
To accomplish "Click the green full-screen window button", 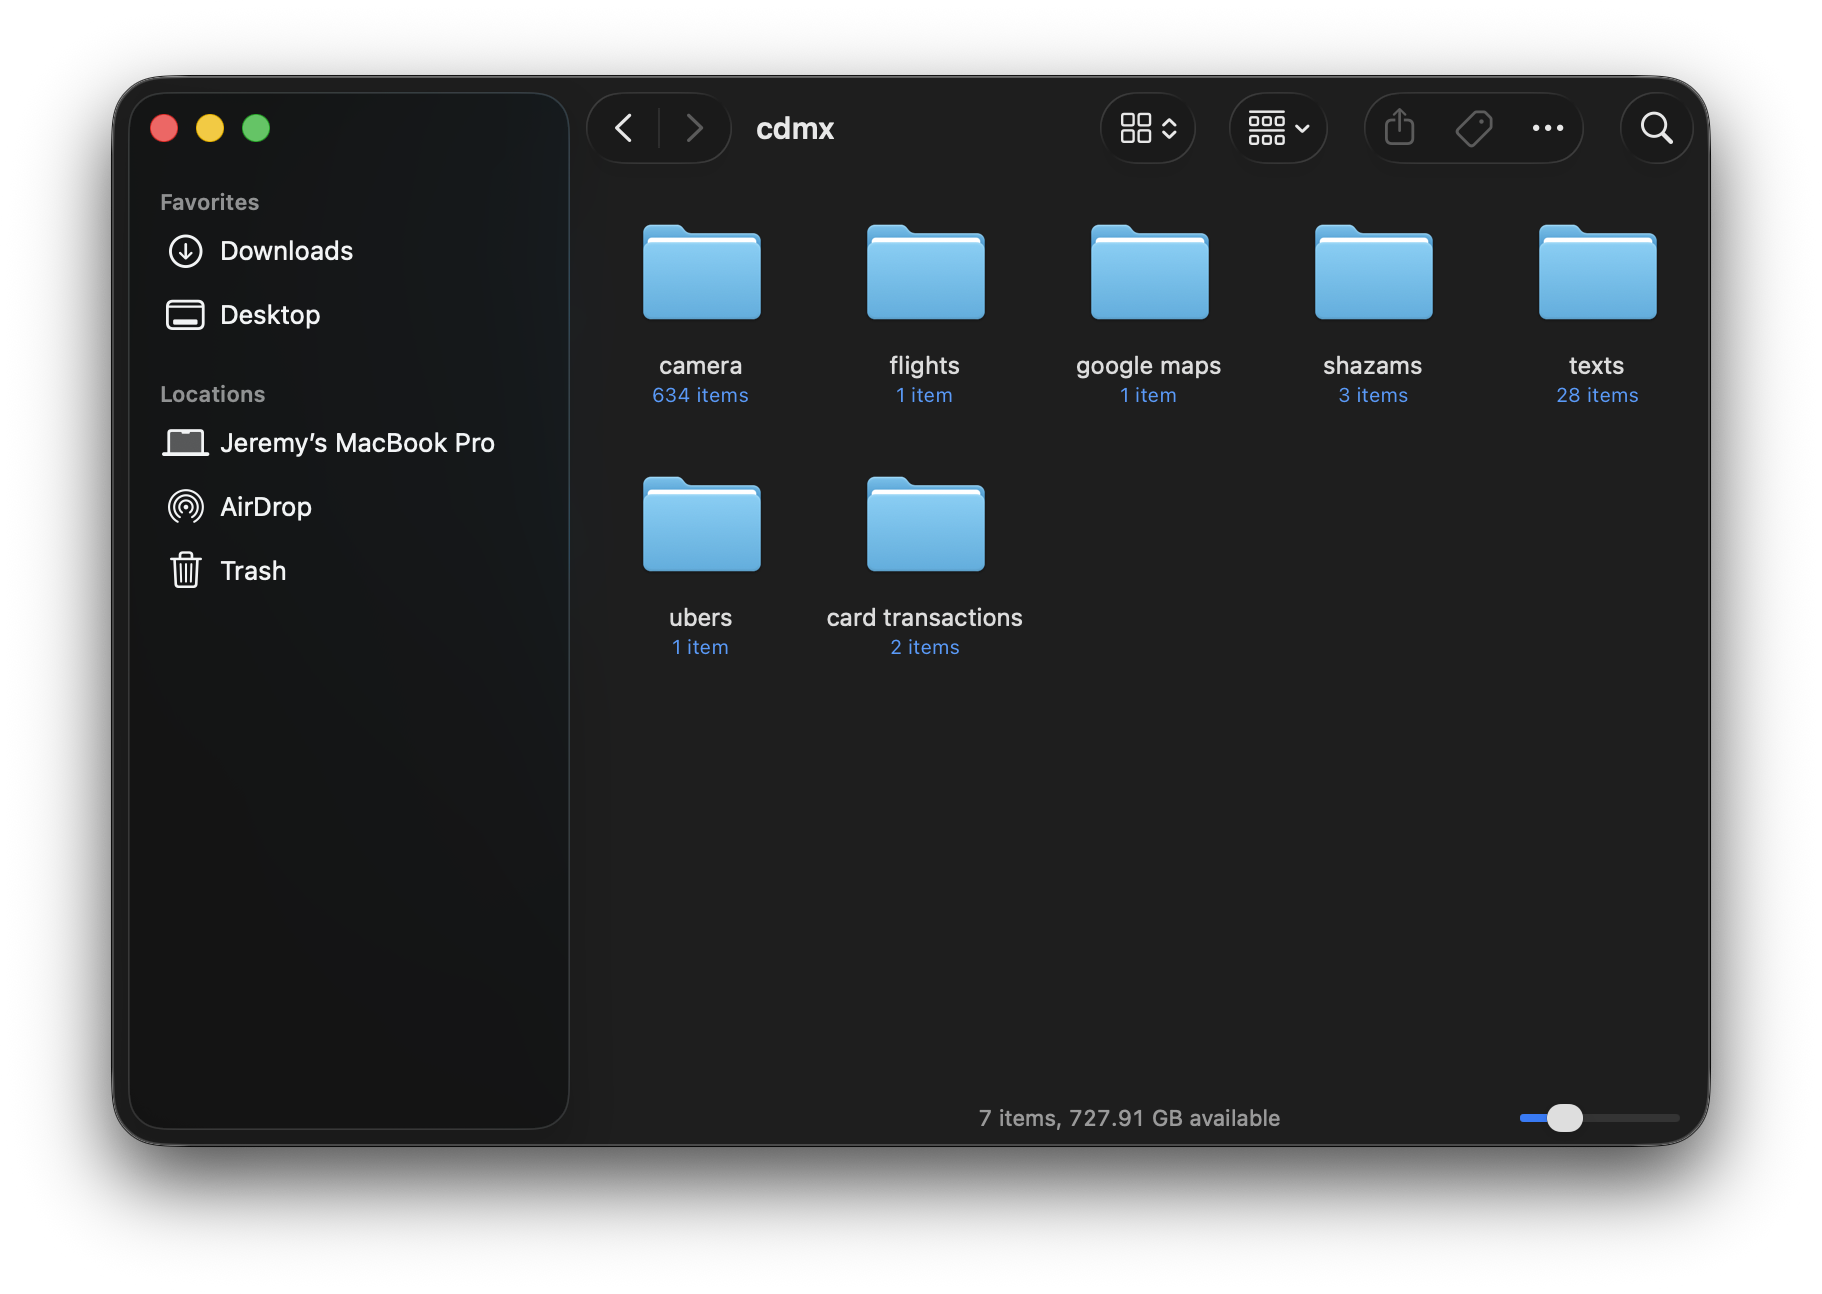I will (x=256, y=128).
